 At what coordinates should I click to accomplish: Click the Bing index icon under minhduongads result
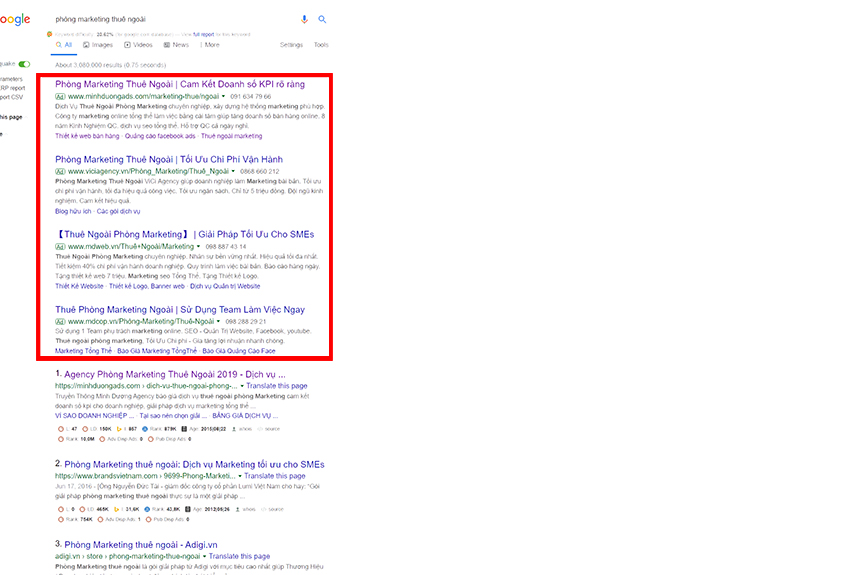[119, 429]
